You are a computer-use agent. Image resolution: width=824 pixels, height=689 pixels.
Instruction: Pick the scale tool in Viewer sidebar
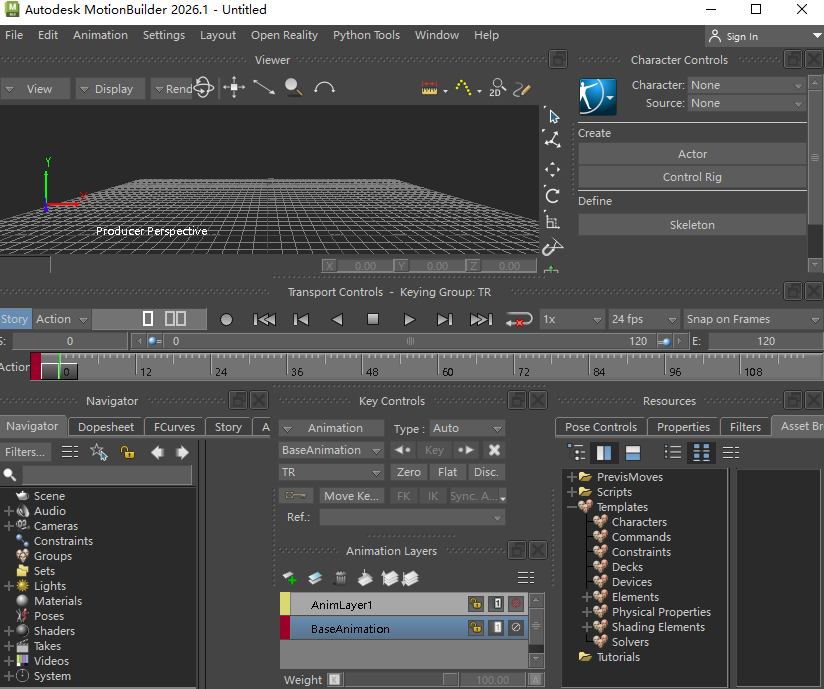coord(552,222)
